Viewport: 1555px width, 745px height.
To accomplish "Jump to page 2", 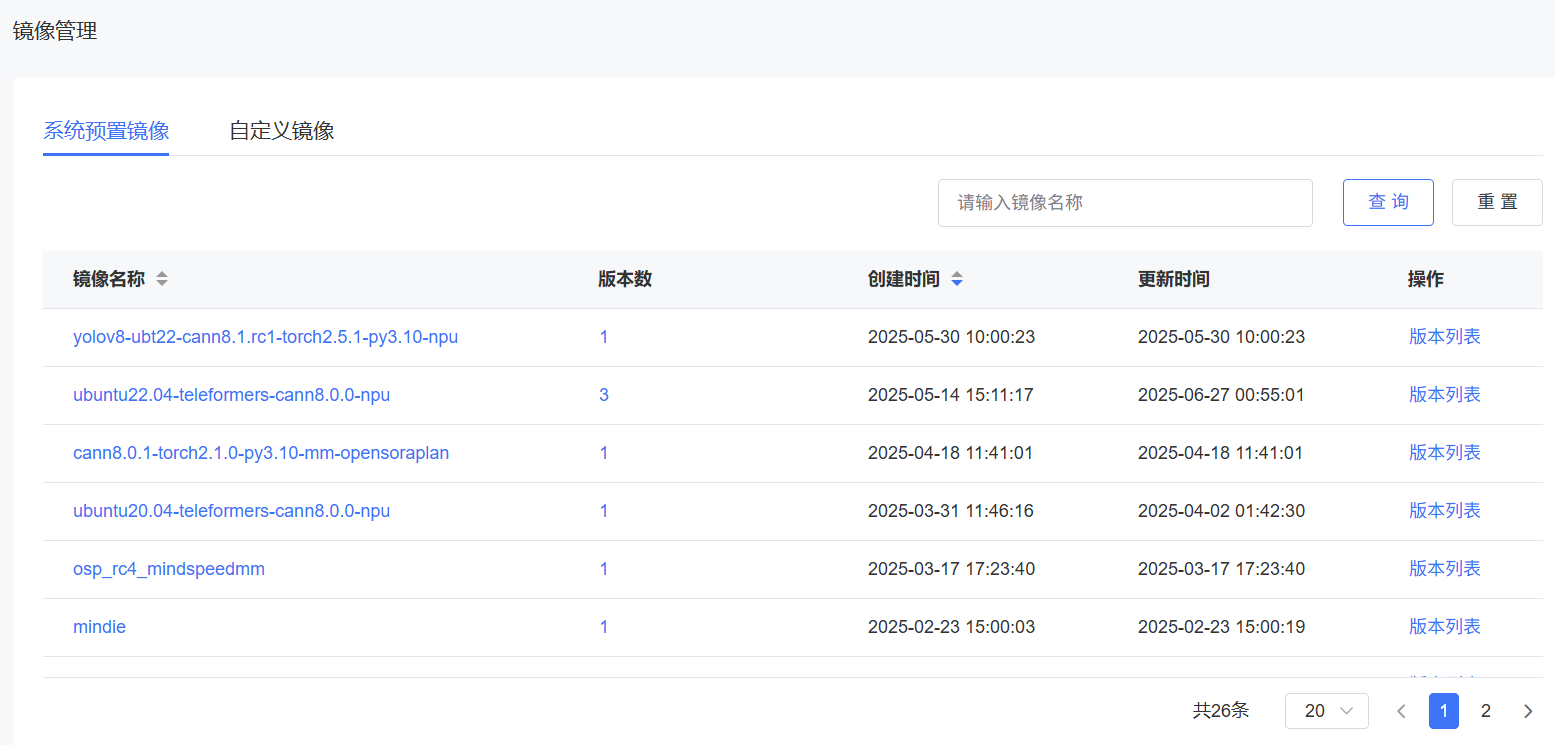I will click(x=1485, y=711).
